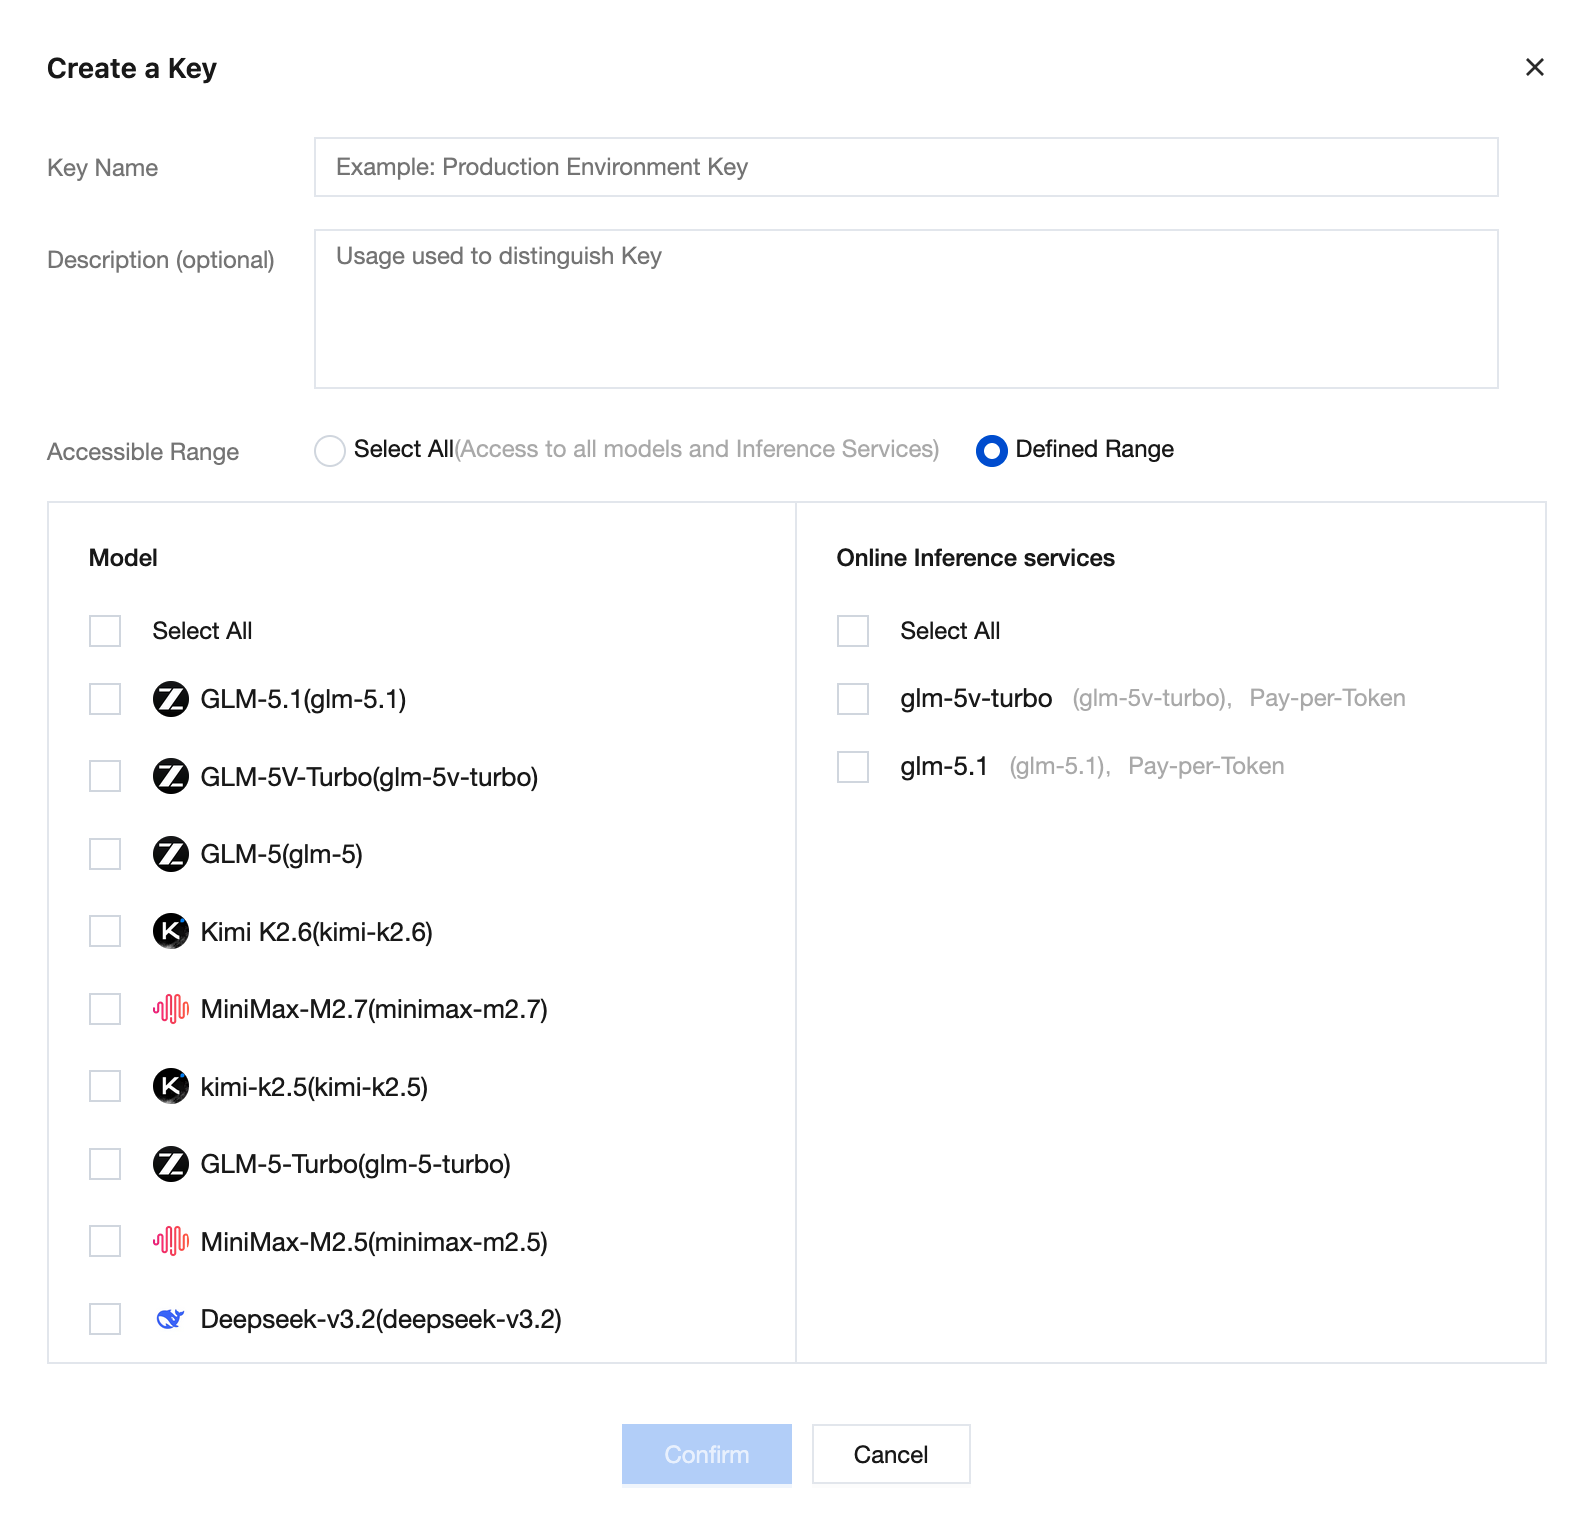Screen dimensions: 1594x1534
Task: Click the MiniMax-M2.7 waveform logo icon
Action: (171, 1009)
